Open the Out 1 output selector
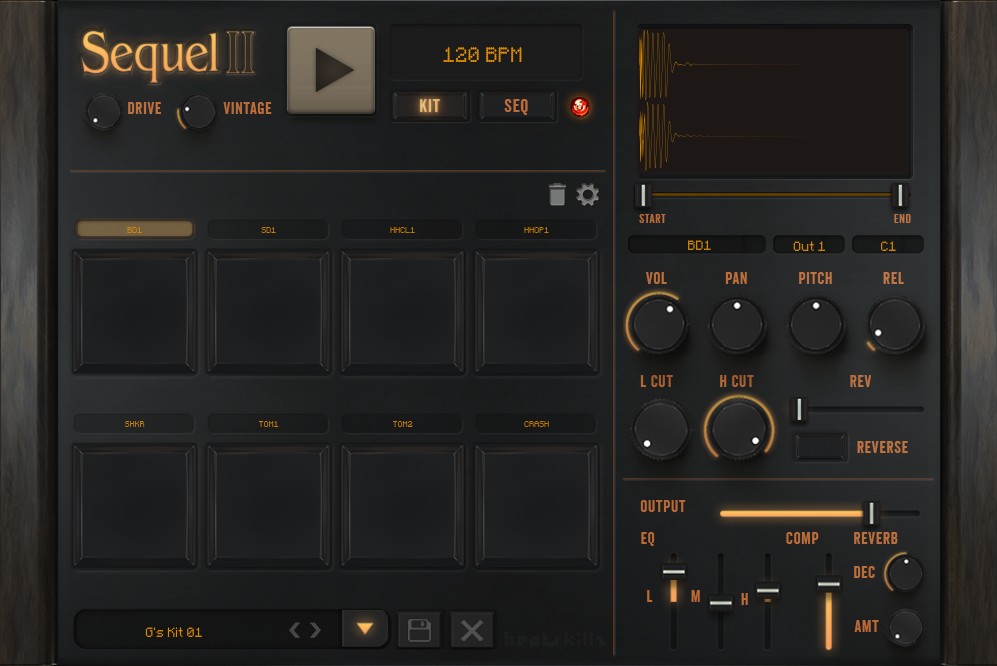Image resolution: width=997 pixels, height=666 pixels. pyautogui.click(x=809, y=245)
